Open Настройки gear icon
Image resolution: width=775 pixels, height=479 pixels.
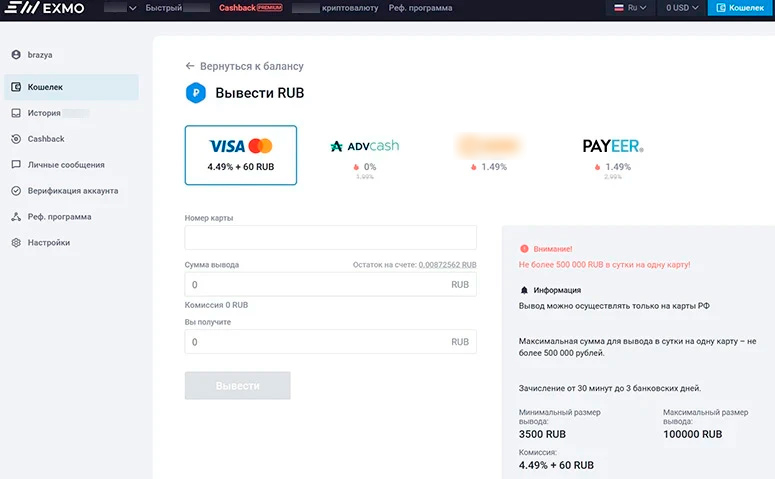click(x=16, y=243)
